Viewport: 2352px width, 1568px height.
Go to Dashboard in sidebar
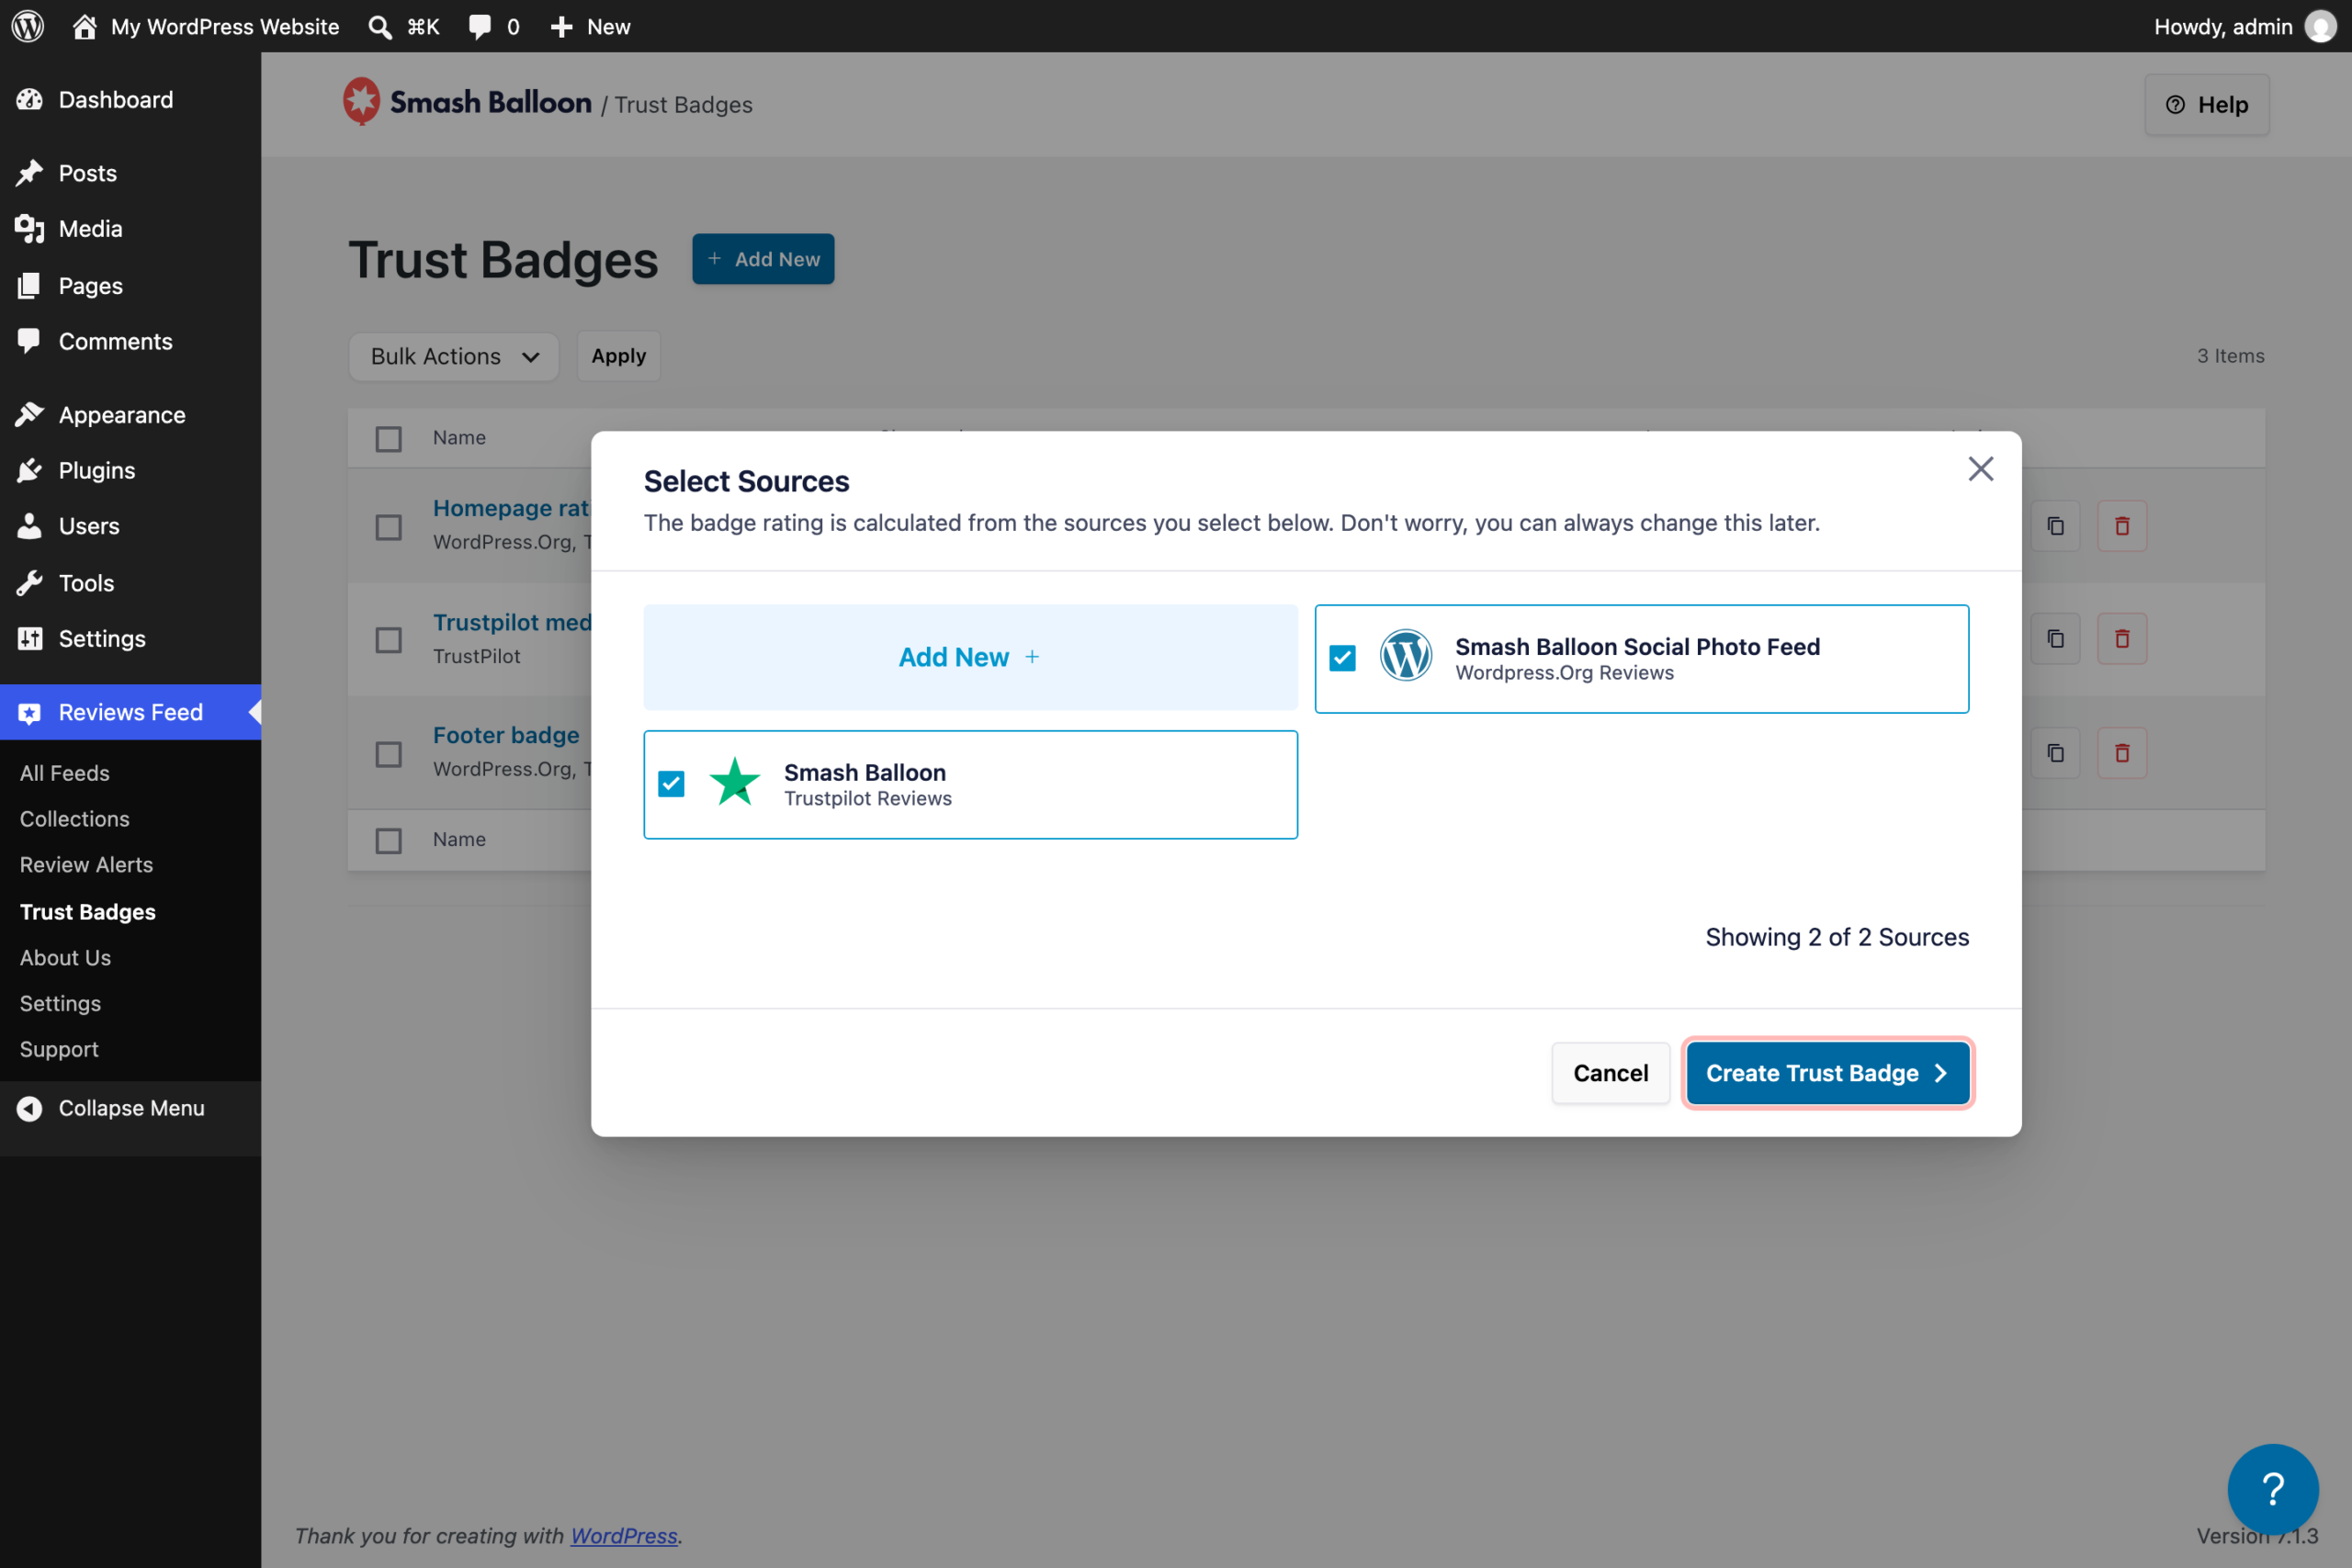130,100
